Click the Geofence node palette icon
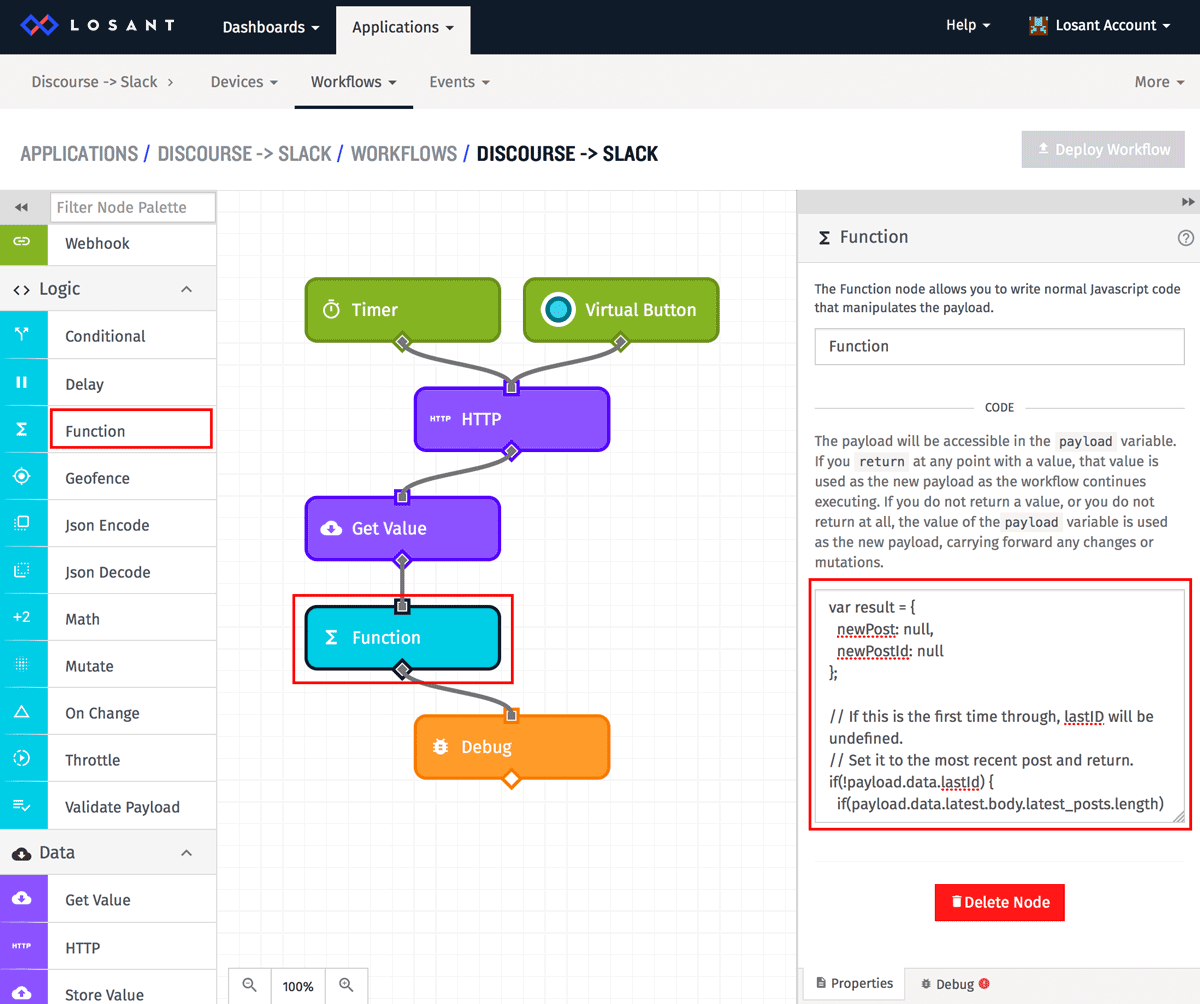 pos(22,477)
